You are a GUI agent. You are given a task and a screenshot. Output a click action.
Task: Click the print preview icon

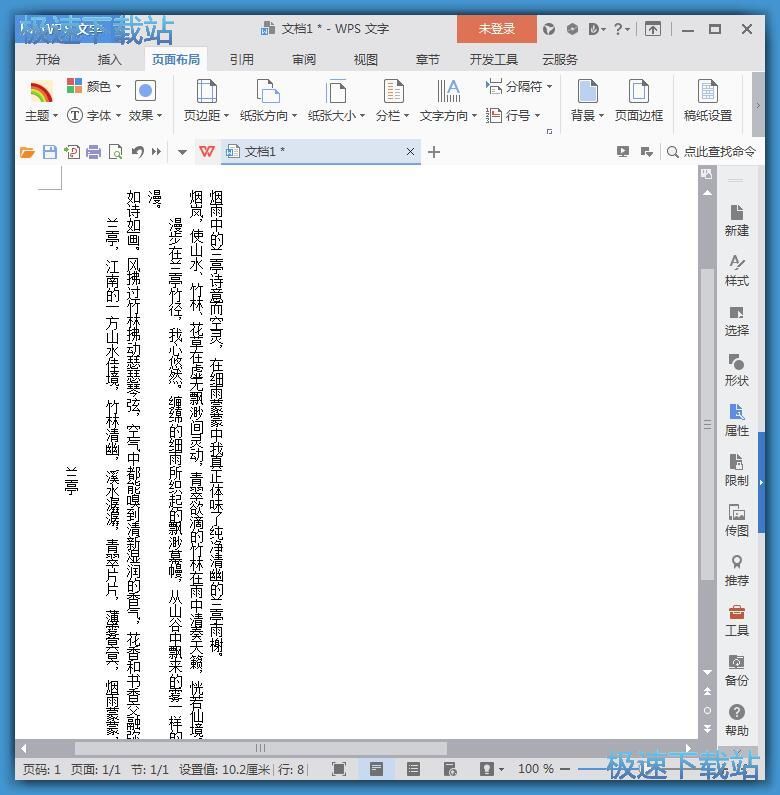coord(116,152)
